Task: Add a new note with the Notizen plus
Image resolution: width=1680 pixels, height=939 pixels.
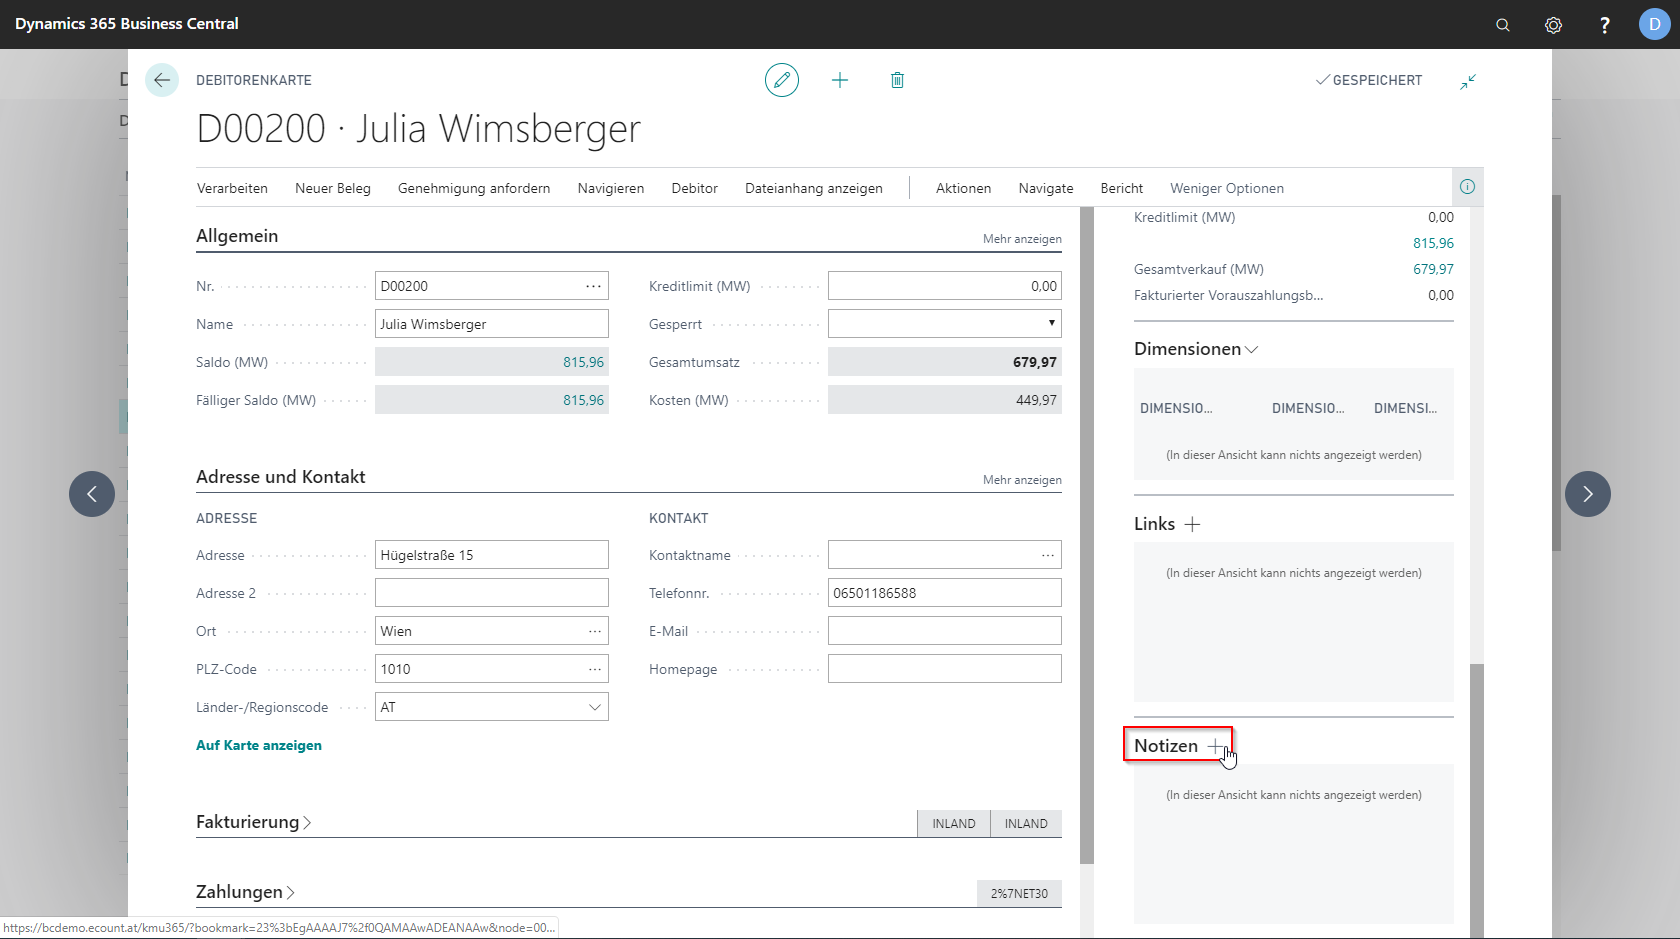Action: coord(1215,746)
